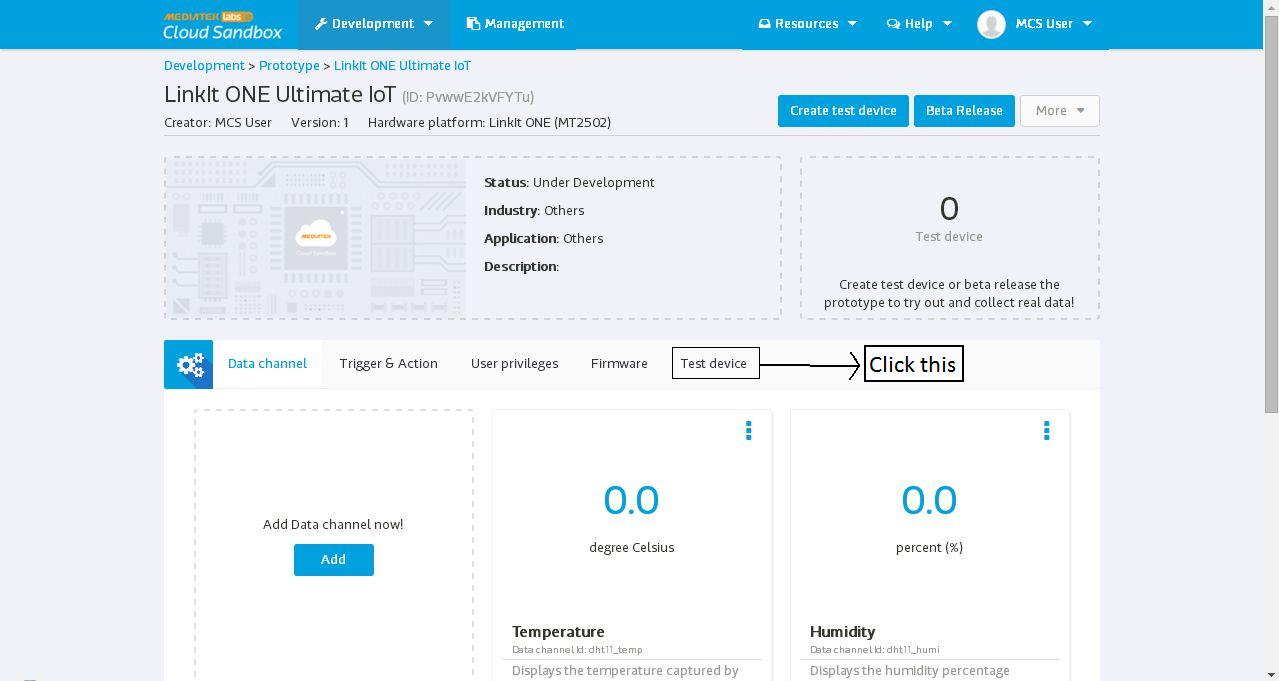
Task: Expand the Help dropdown menu
Action: (x=918, y=24)
